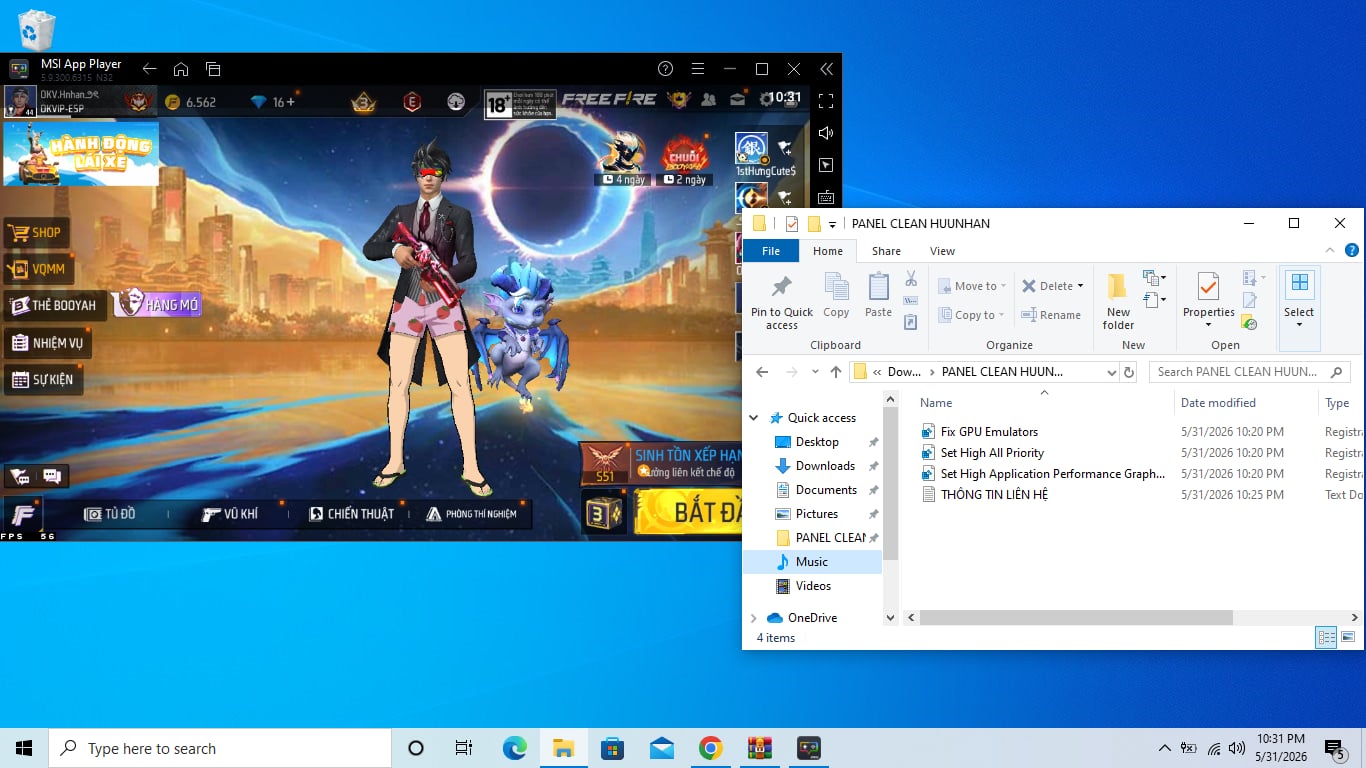Open THẺ BOOYAH in Free Fire
This screenshot has height=768, width=1366.
pyautogui.click(x=54, y=305)
